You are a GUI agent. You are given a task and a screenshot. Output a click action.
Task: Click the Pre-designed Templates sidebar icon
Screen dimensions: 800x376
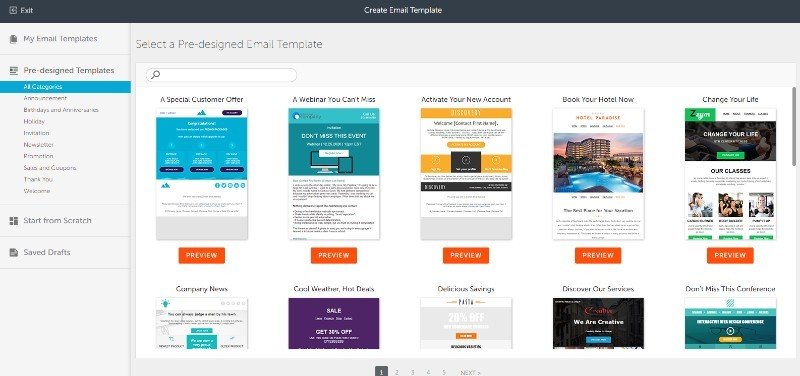[x=14, y=70]
